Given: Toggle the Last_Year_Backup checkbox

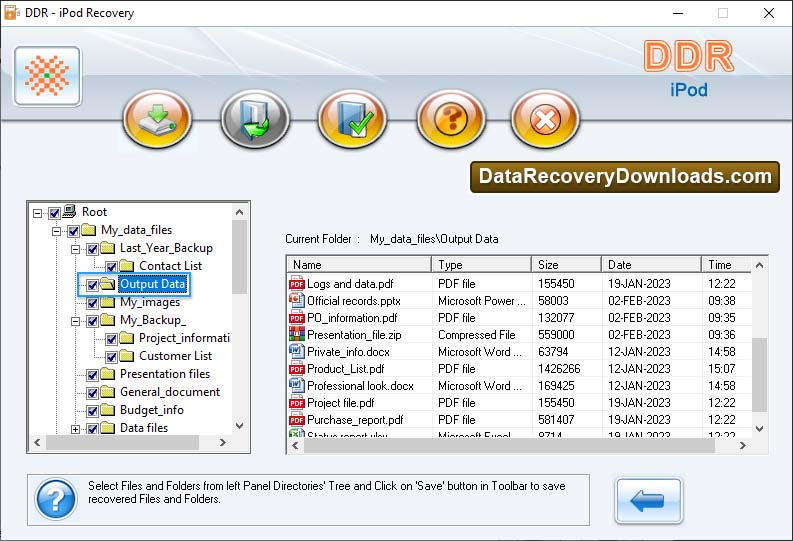Looking at the screenshot, I should [x=92, y=249].
